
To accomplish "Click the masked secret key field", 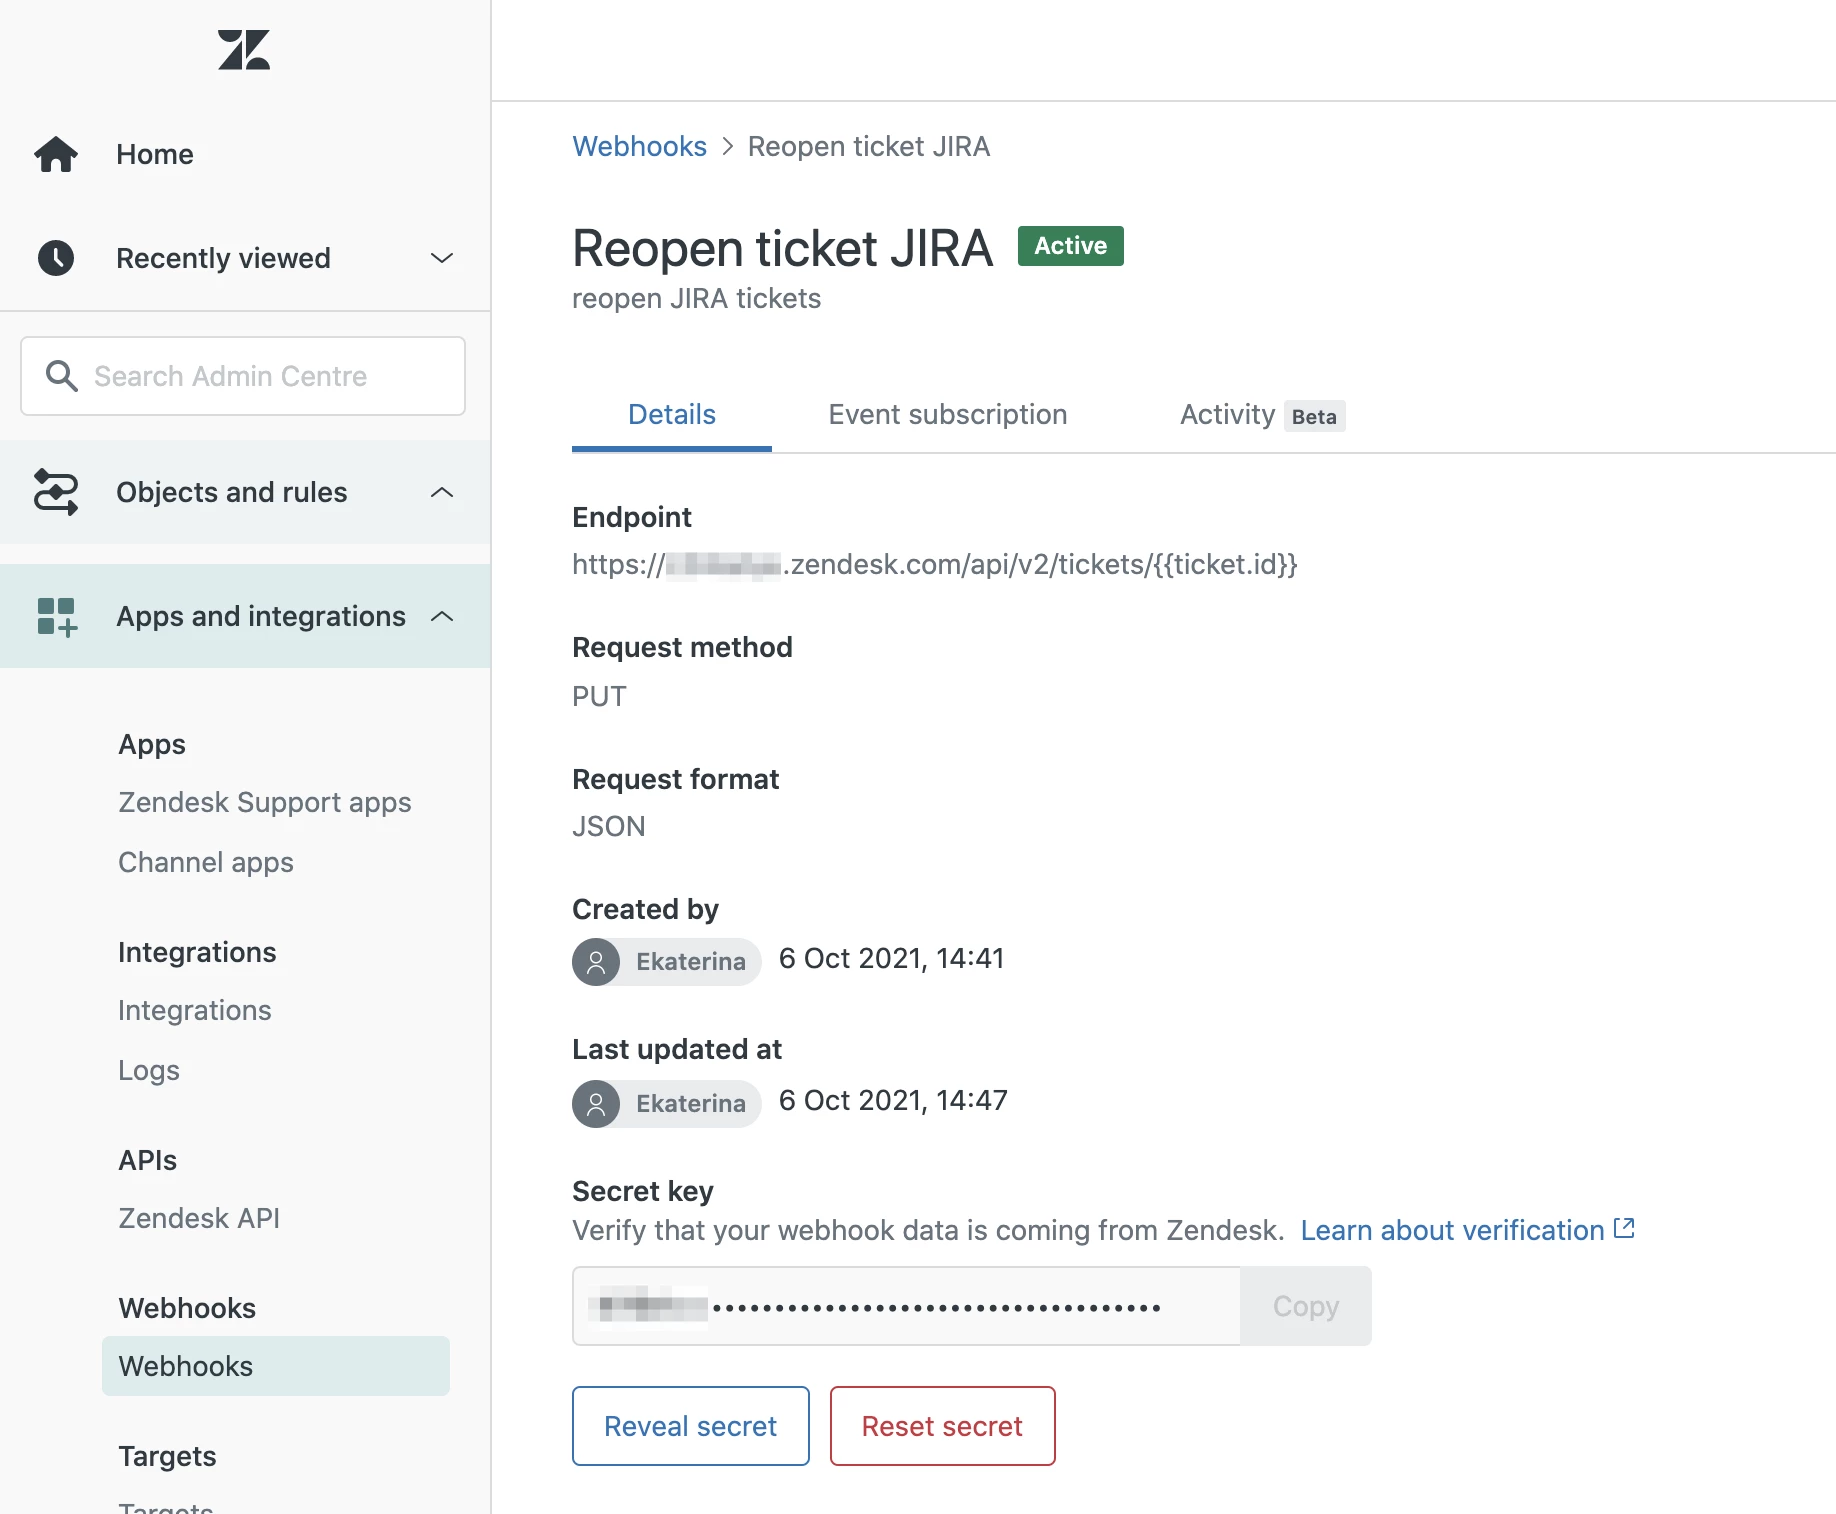I will (x=906, y=1306).
